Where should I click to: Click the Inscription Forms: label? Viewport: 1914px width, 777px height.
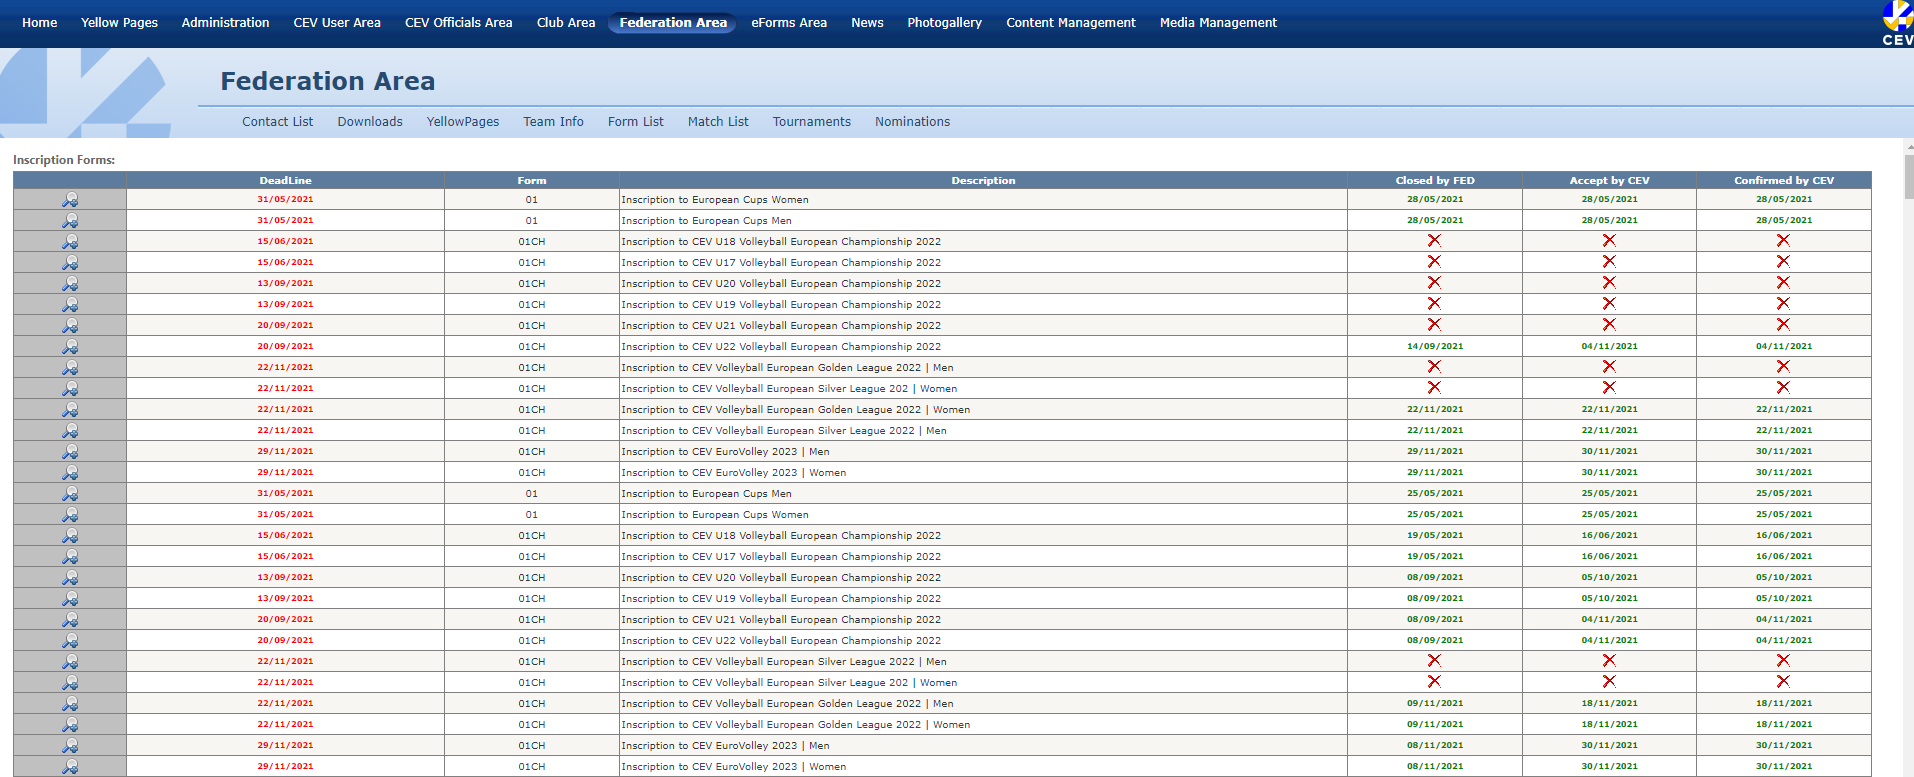(x=64, y=160)
